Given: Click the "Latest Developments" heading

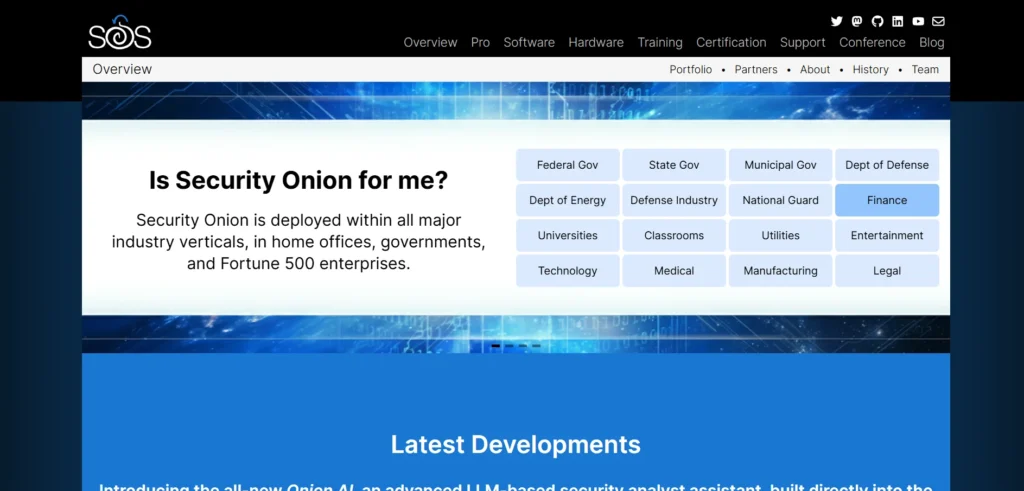Looking at the screenshot, I should 516,445.
